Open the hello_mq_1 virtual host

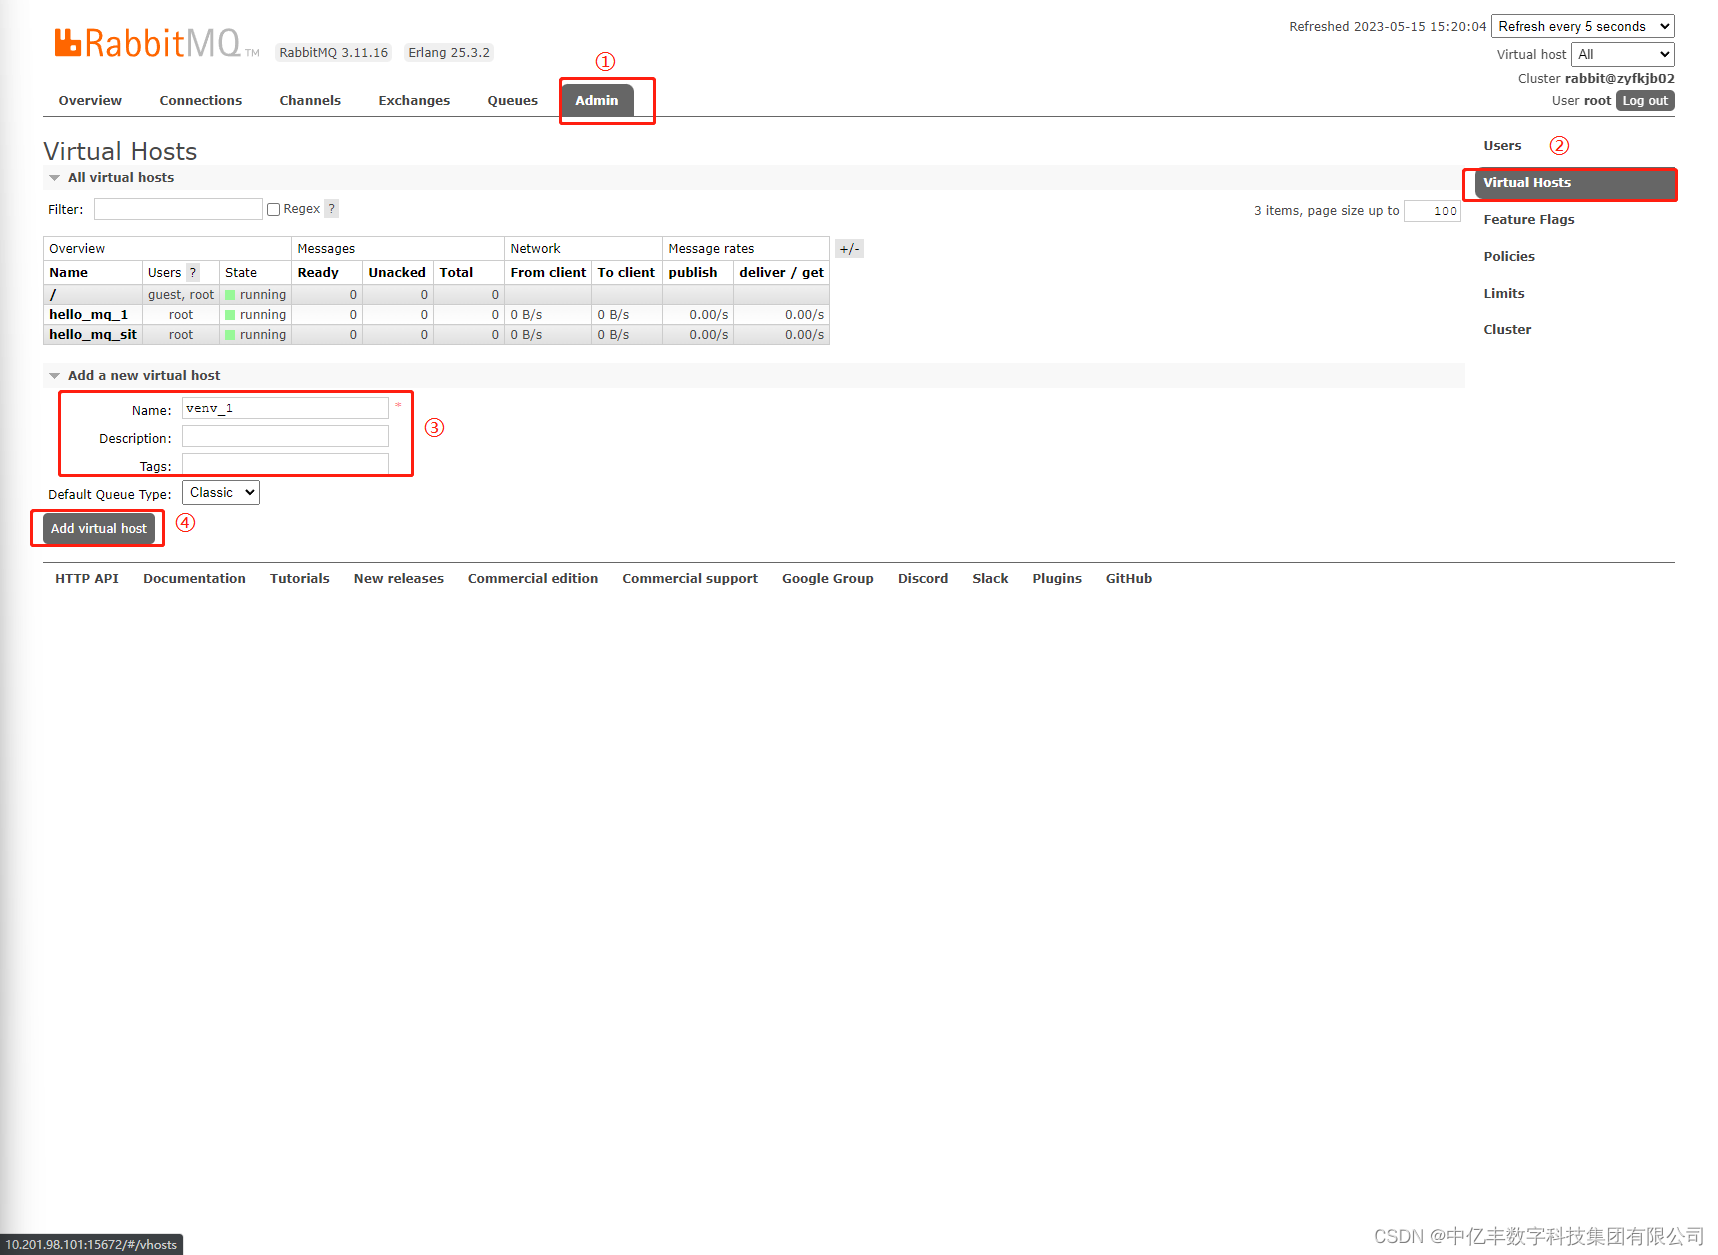89,315
